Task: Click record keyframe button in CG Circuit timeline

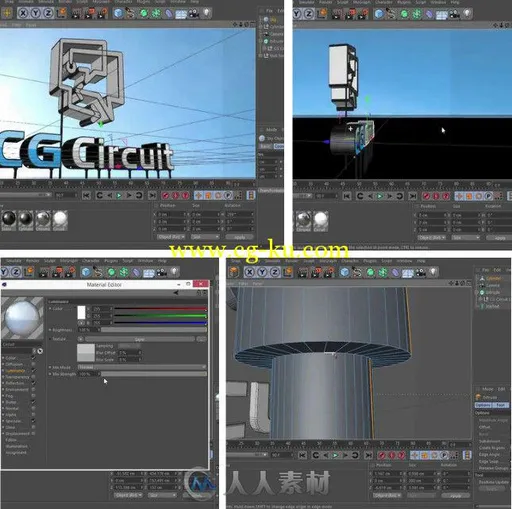Action: coord(166,195)
